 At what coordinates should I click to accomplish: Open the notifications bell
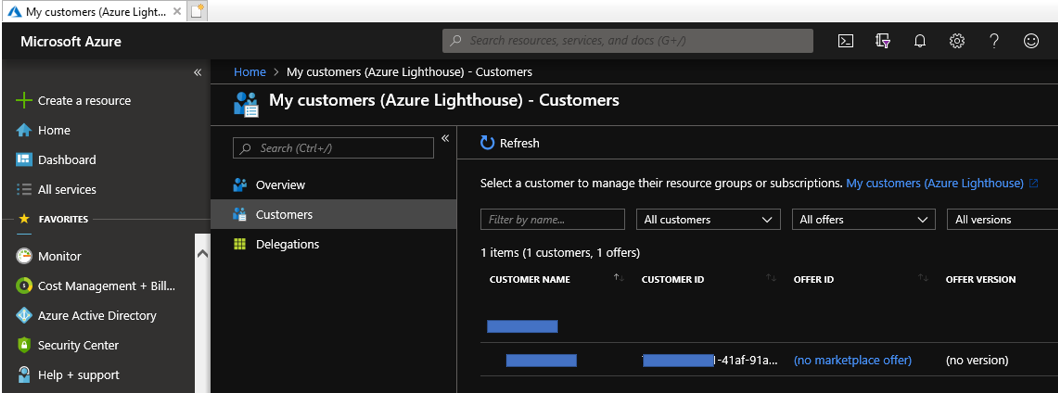point(919,41)
